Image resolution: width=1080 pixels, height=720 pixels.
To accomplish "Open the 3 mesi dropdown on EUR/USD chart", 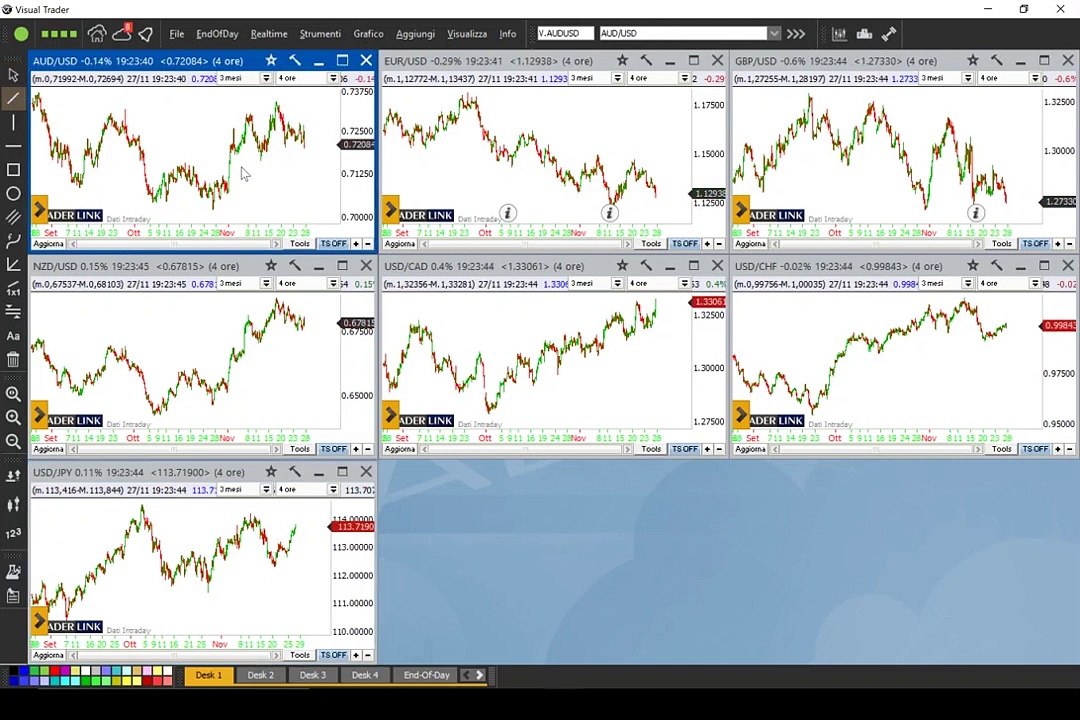I will [617, 79].
